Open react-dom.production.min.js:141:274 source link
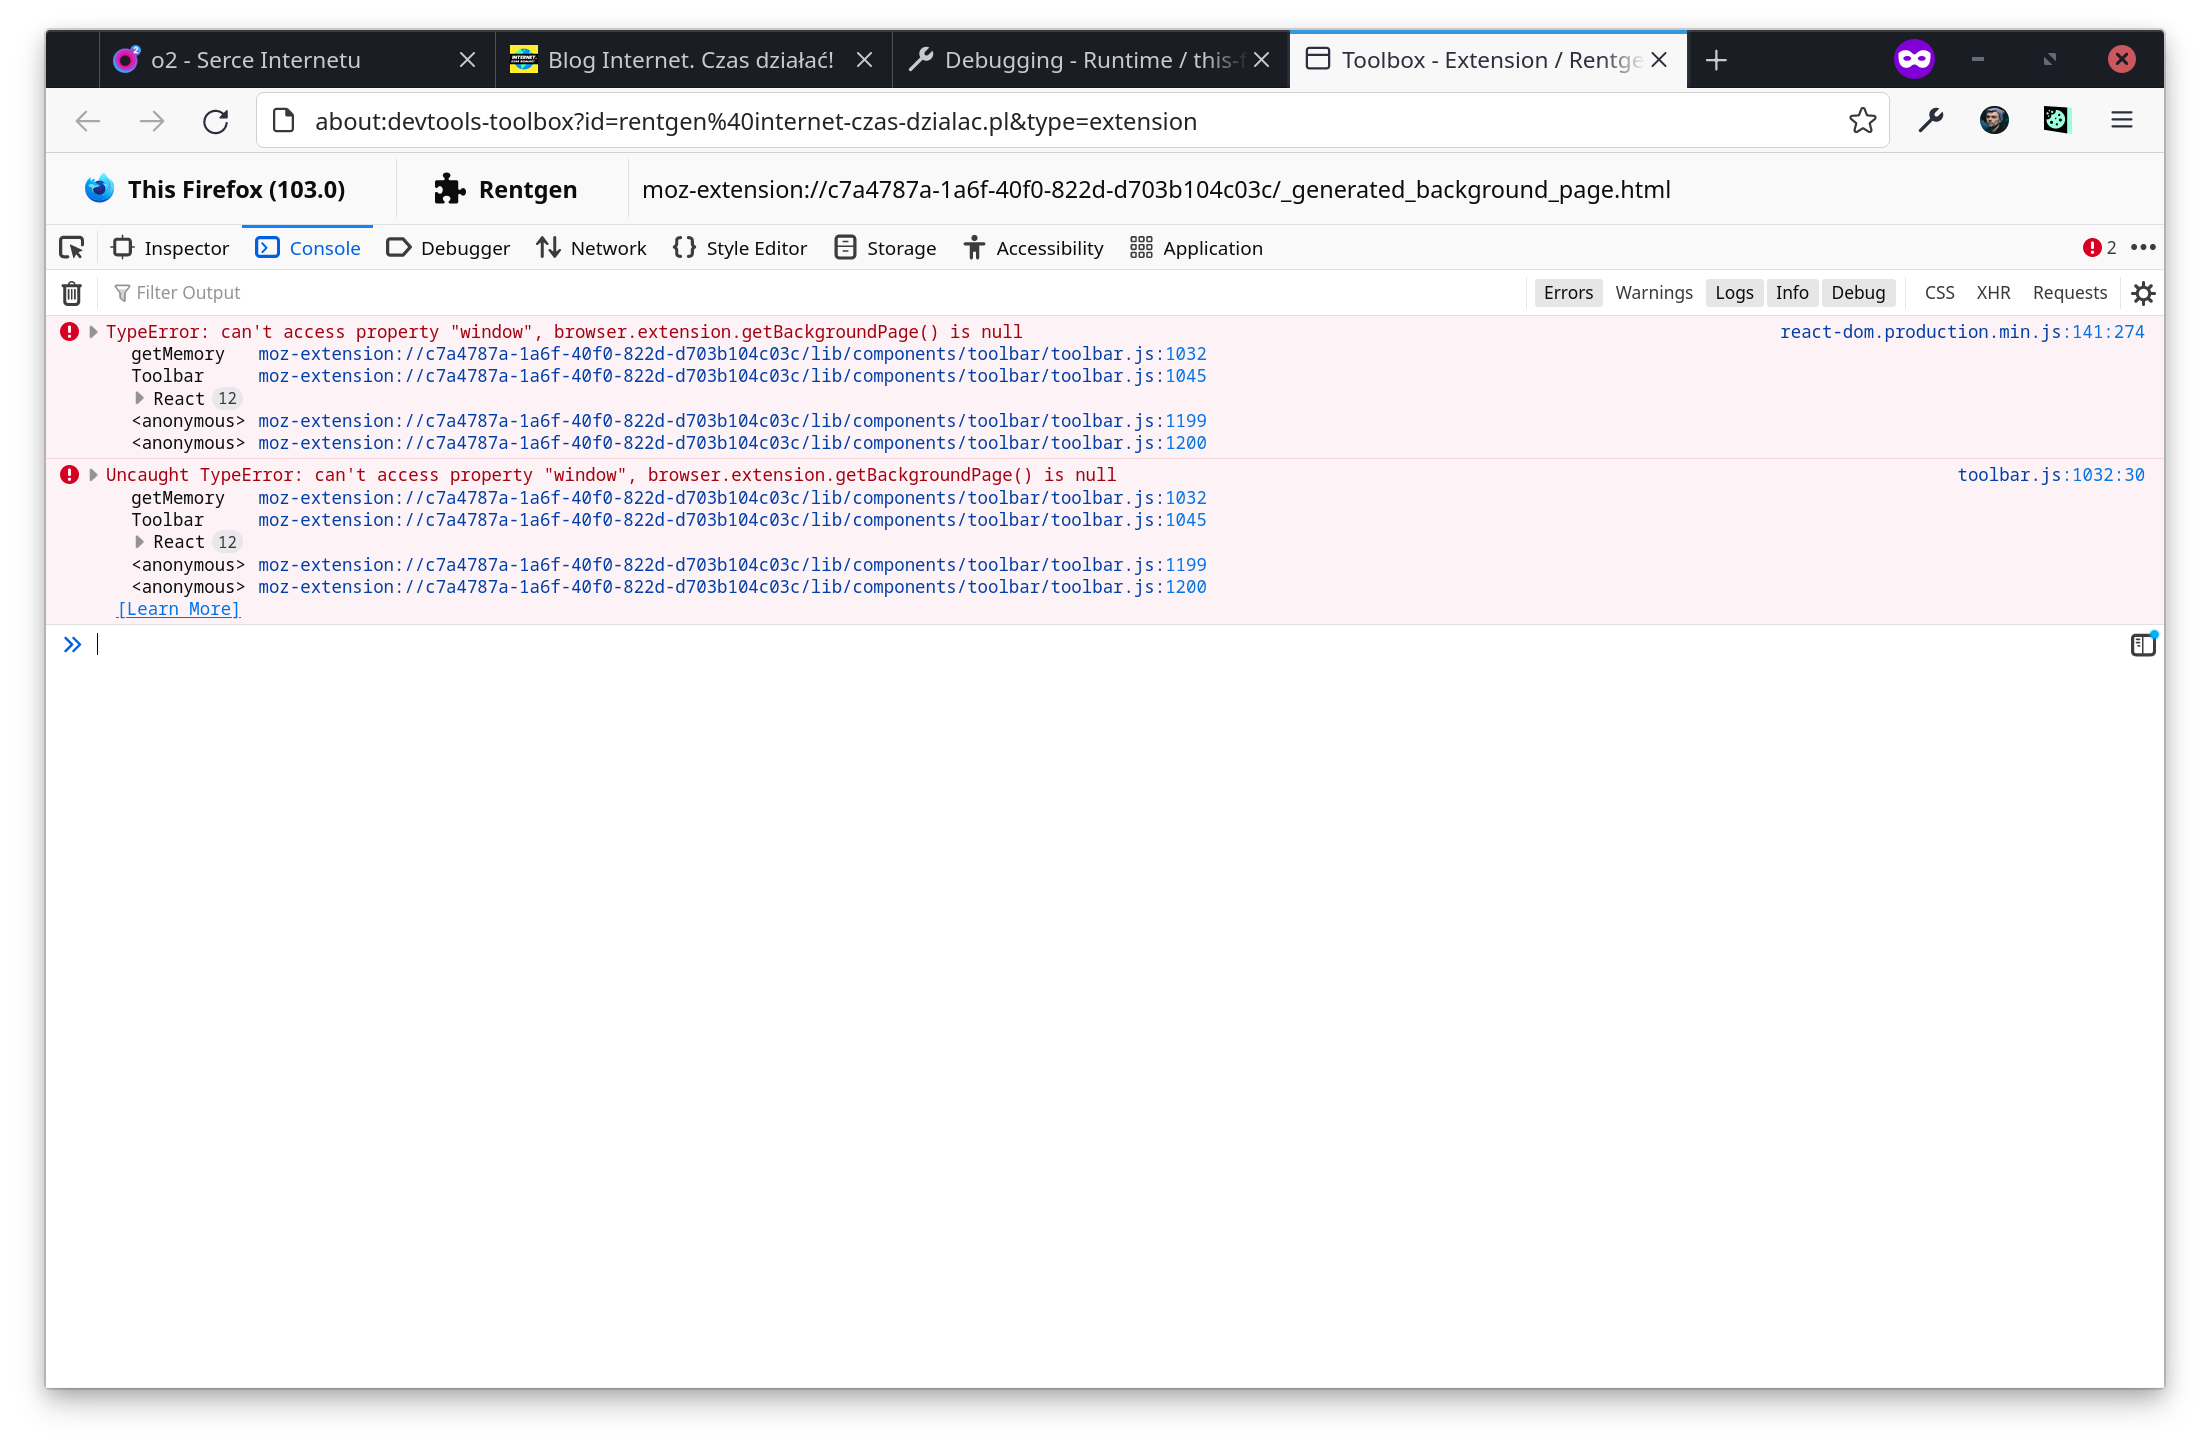2210x1450 pixels. coord(1962,332)
